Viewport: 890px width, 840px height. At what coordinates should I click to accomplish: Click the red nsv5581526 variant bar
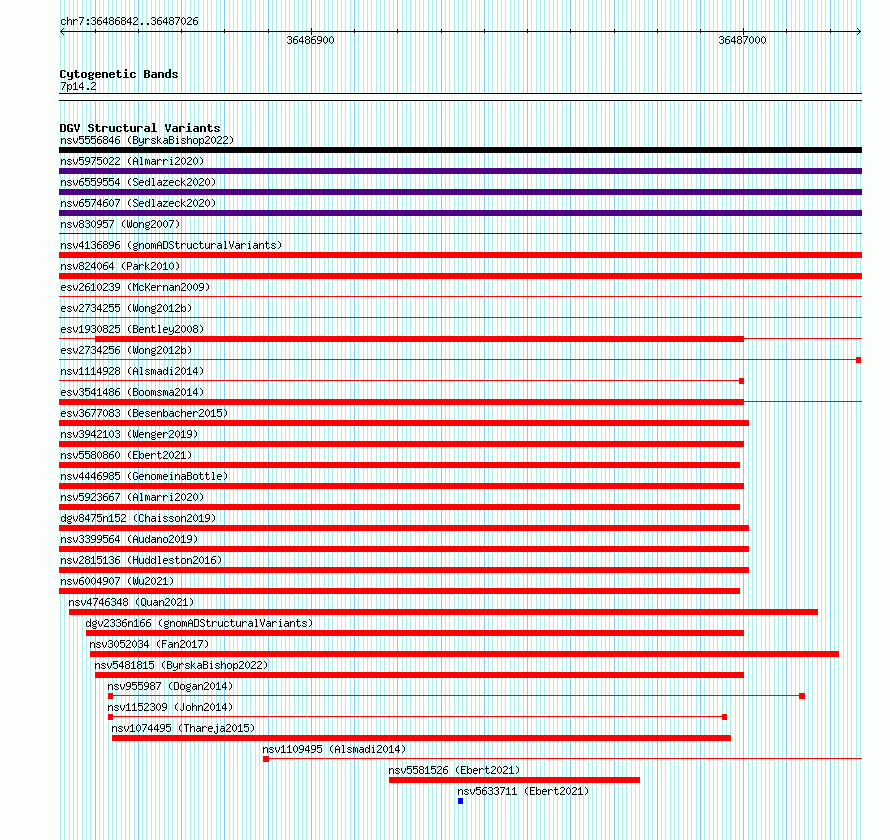pyautogui.click(x=514, y=780)
